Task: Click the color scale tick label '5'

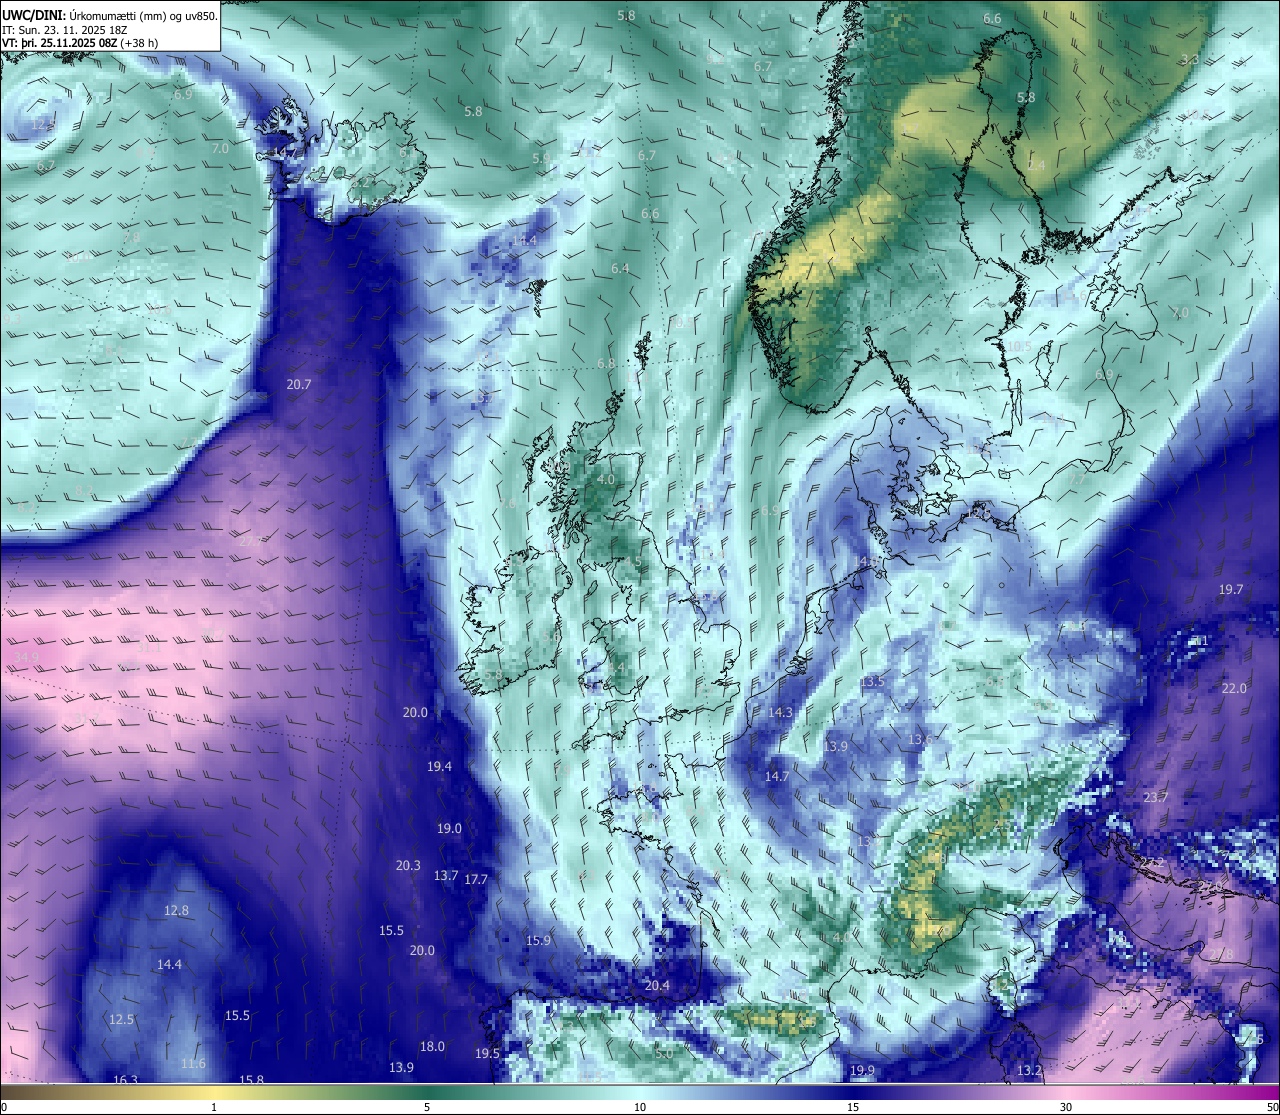Action: click(x=427, y=1107)
